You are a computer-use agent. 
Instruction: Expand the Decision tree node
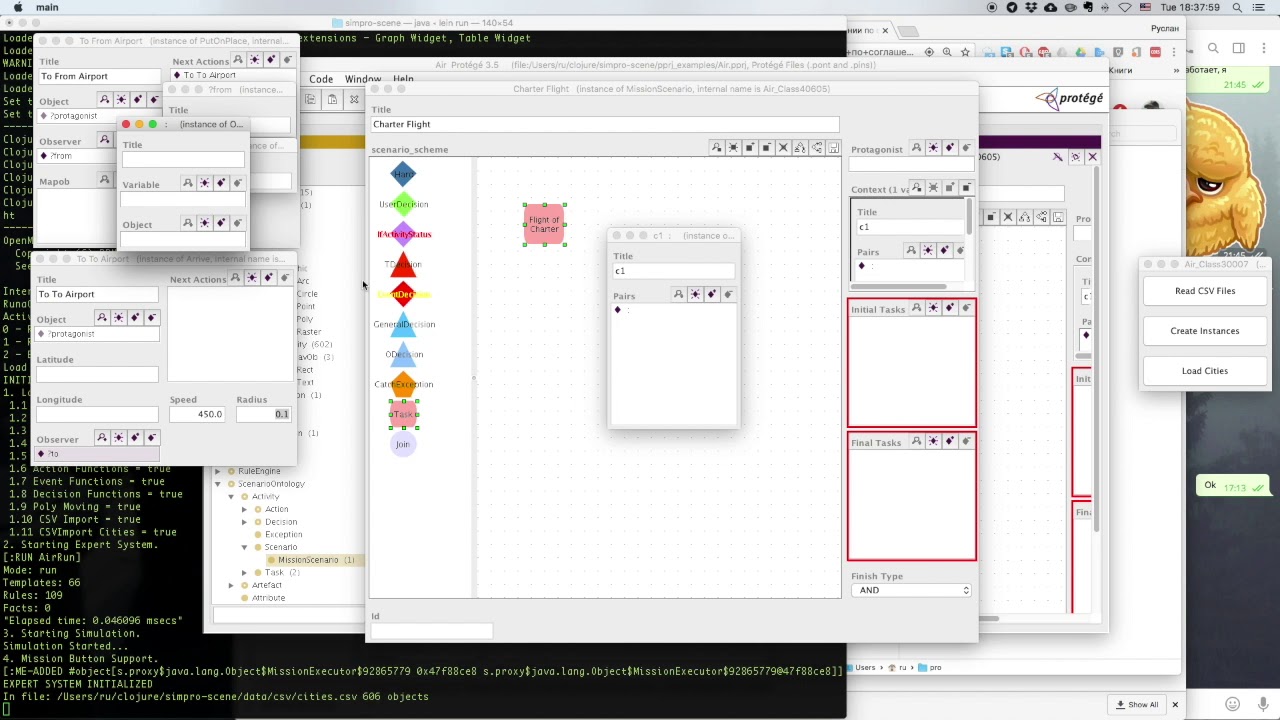(244, 522)
